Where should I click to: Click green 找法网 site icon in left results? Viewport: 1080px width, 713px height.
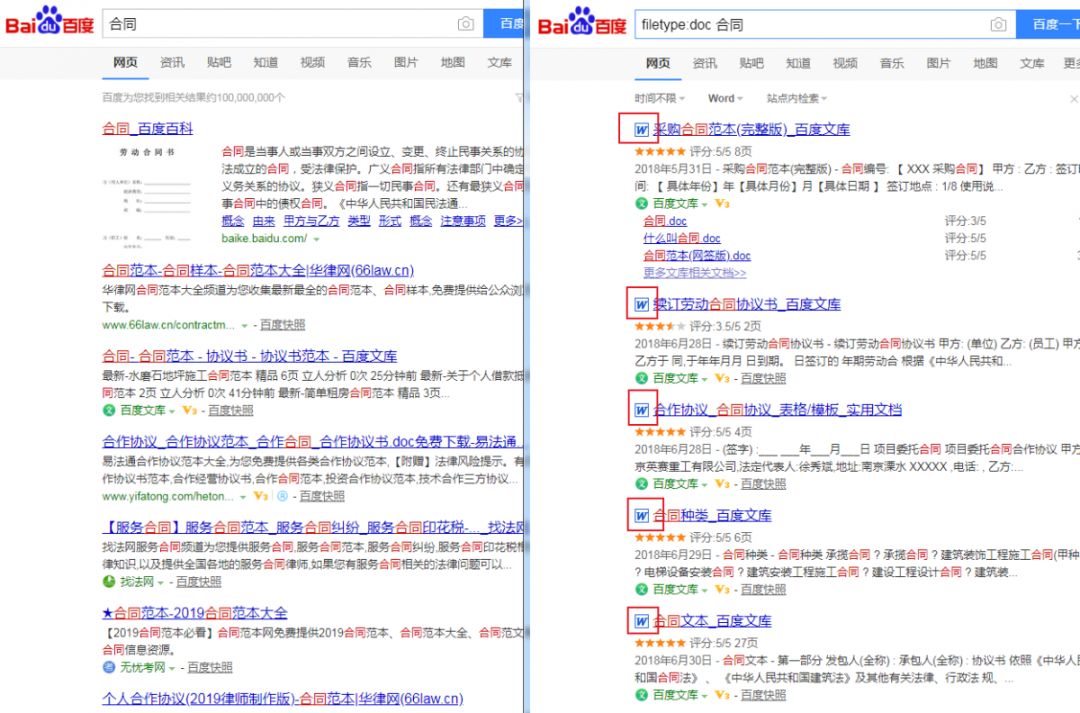[109, 581]
